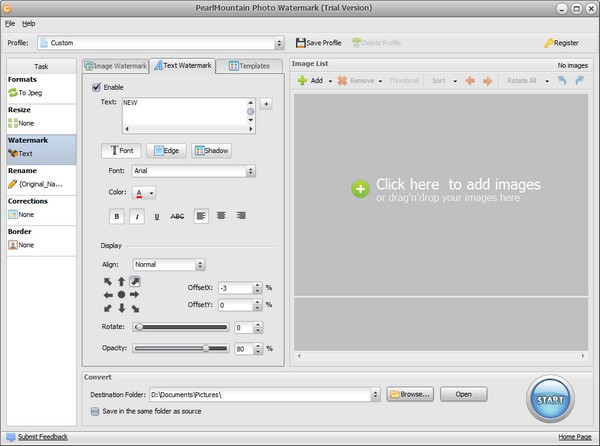Toggle bold text formatting
Screen dimensions: 600x446
pyautogui.click(x=116, y=216)
